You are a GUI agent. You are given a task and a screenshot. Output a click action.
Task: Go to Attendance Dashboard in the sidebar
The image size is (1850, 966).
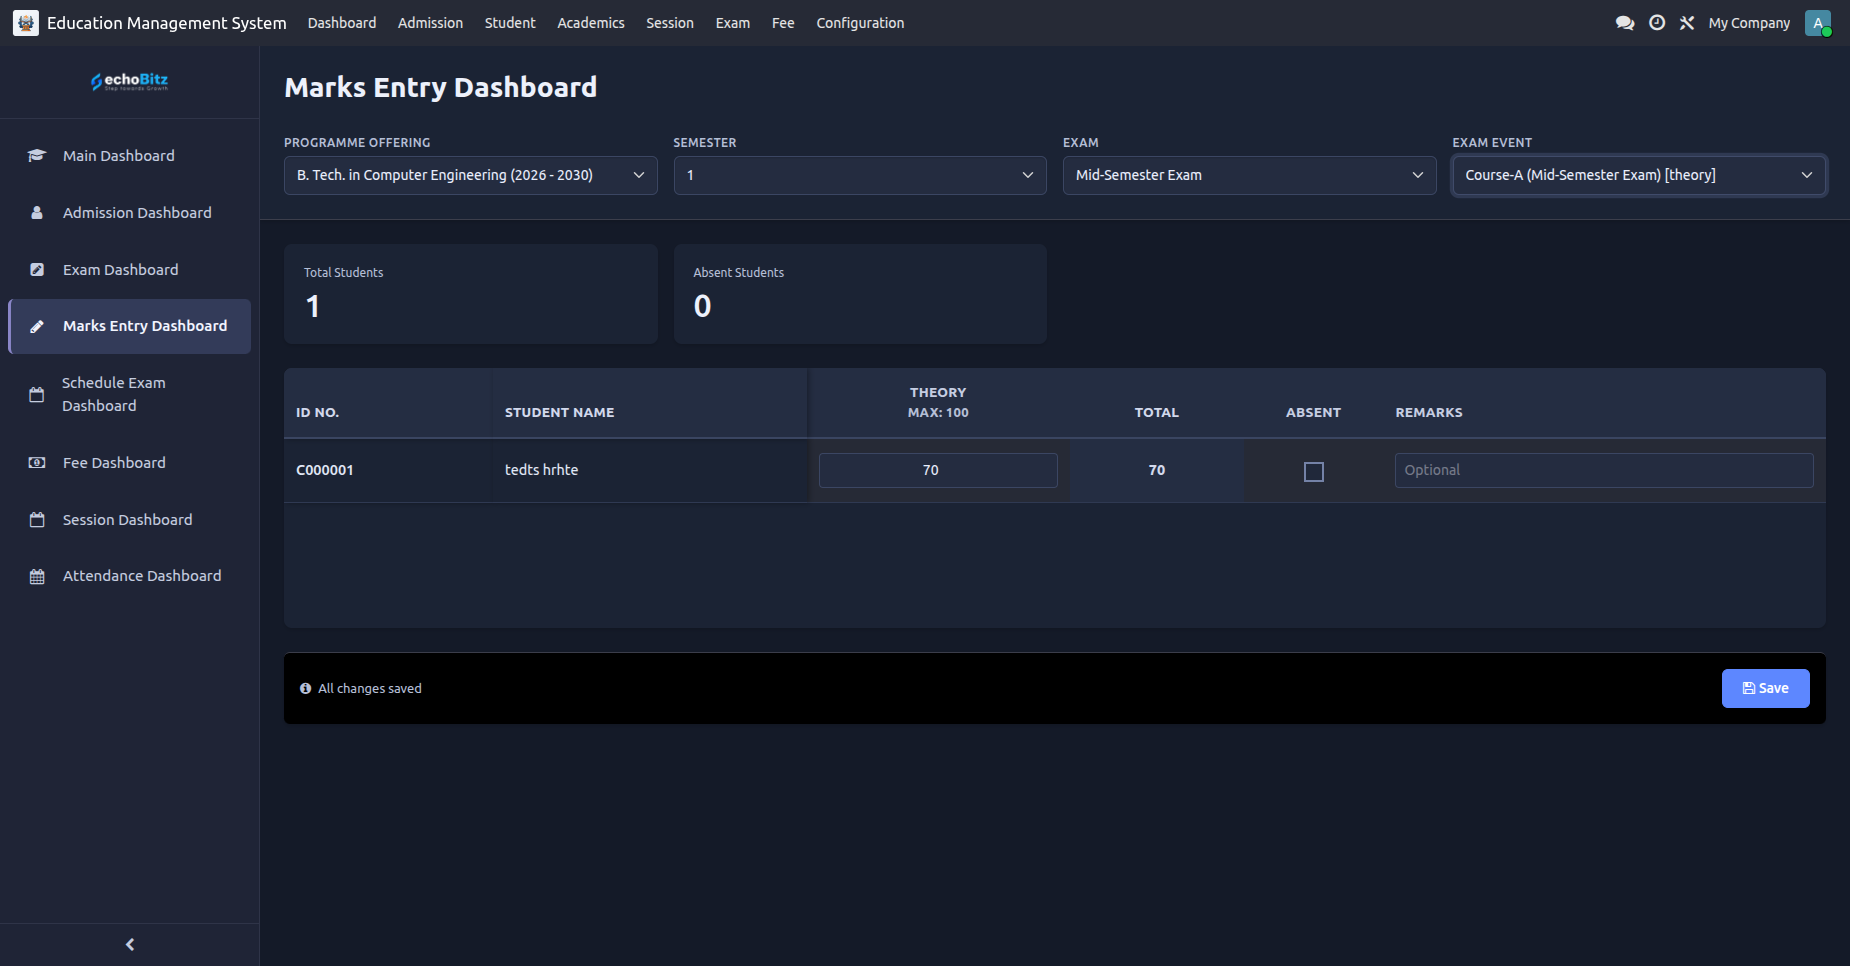point(130,576)
